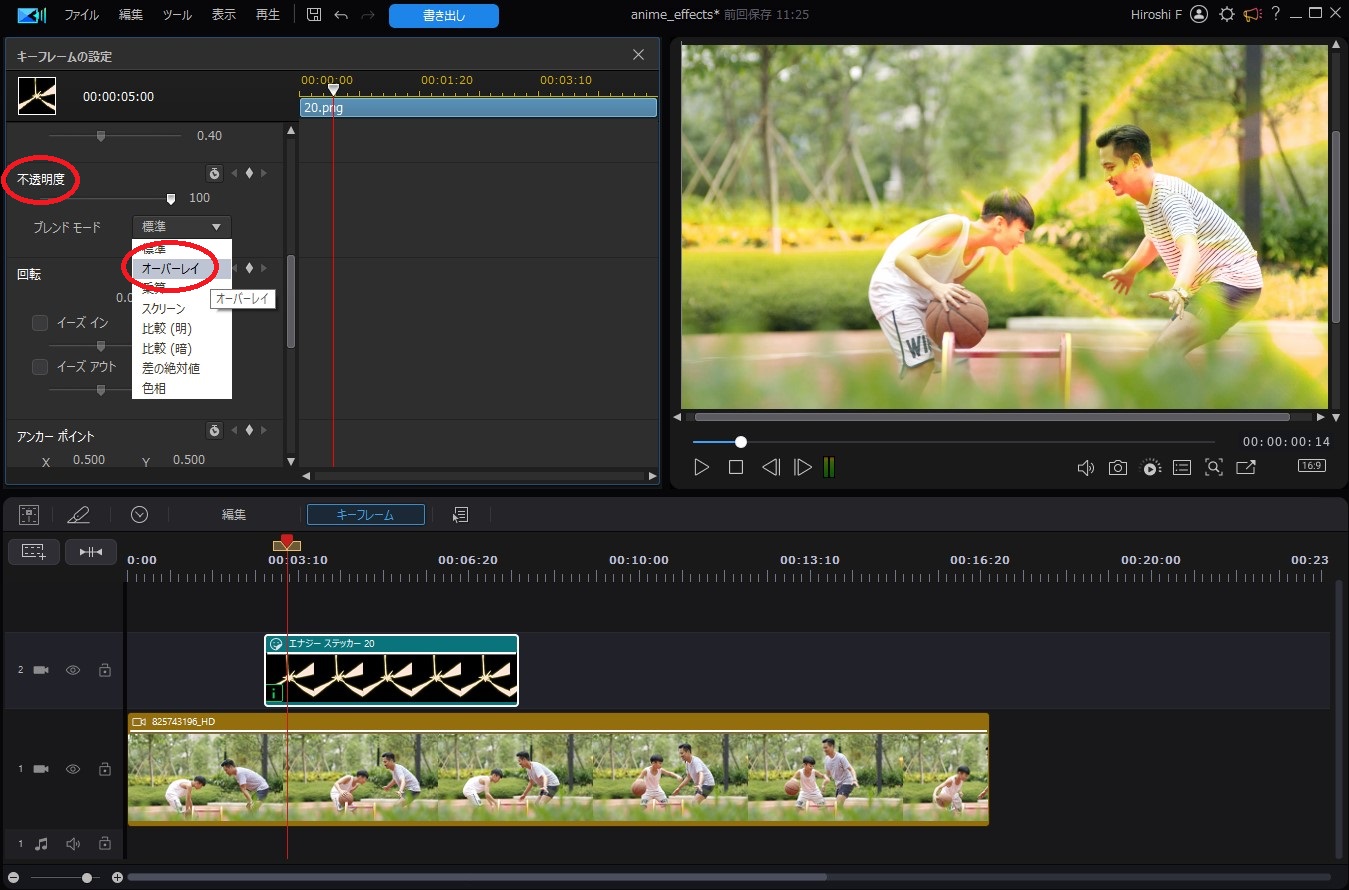Open the preview zoom icon

(1214, 467)
